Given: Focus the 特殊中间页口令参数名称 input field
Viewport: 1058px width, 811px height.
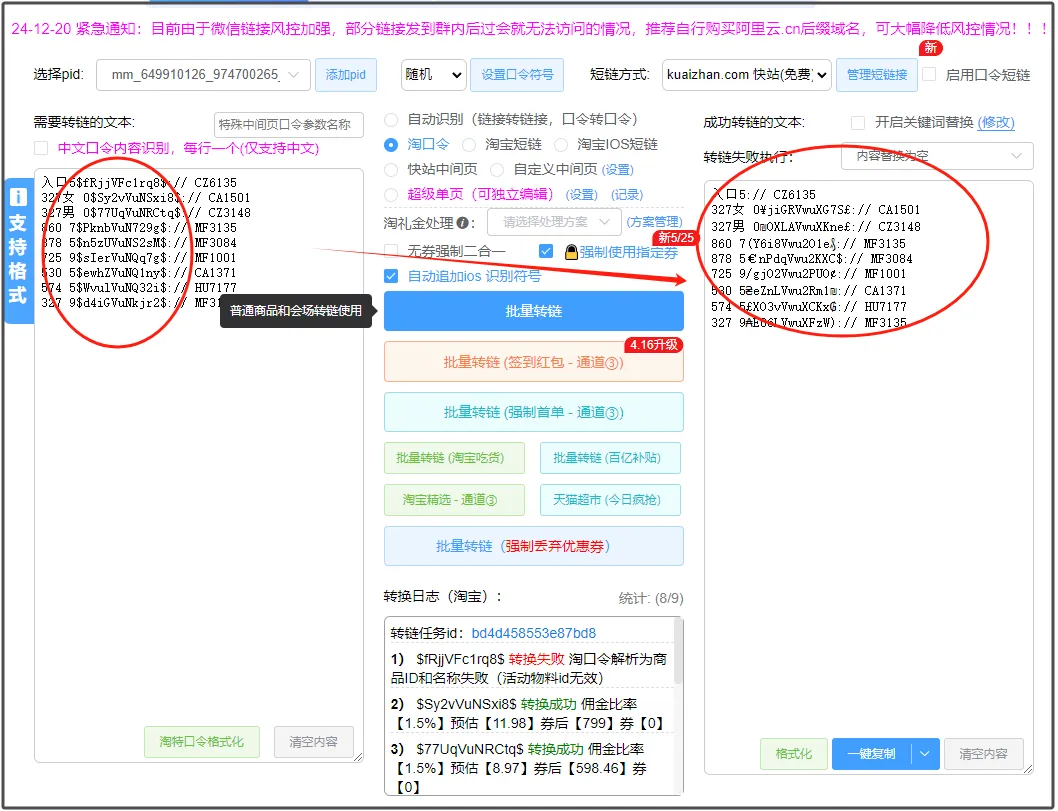Looking at the screenshot, I should click(289, 124).
